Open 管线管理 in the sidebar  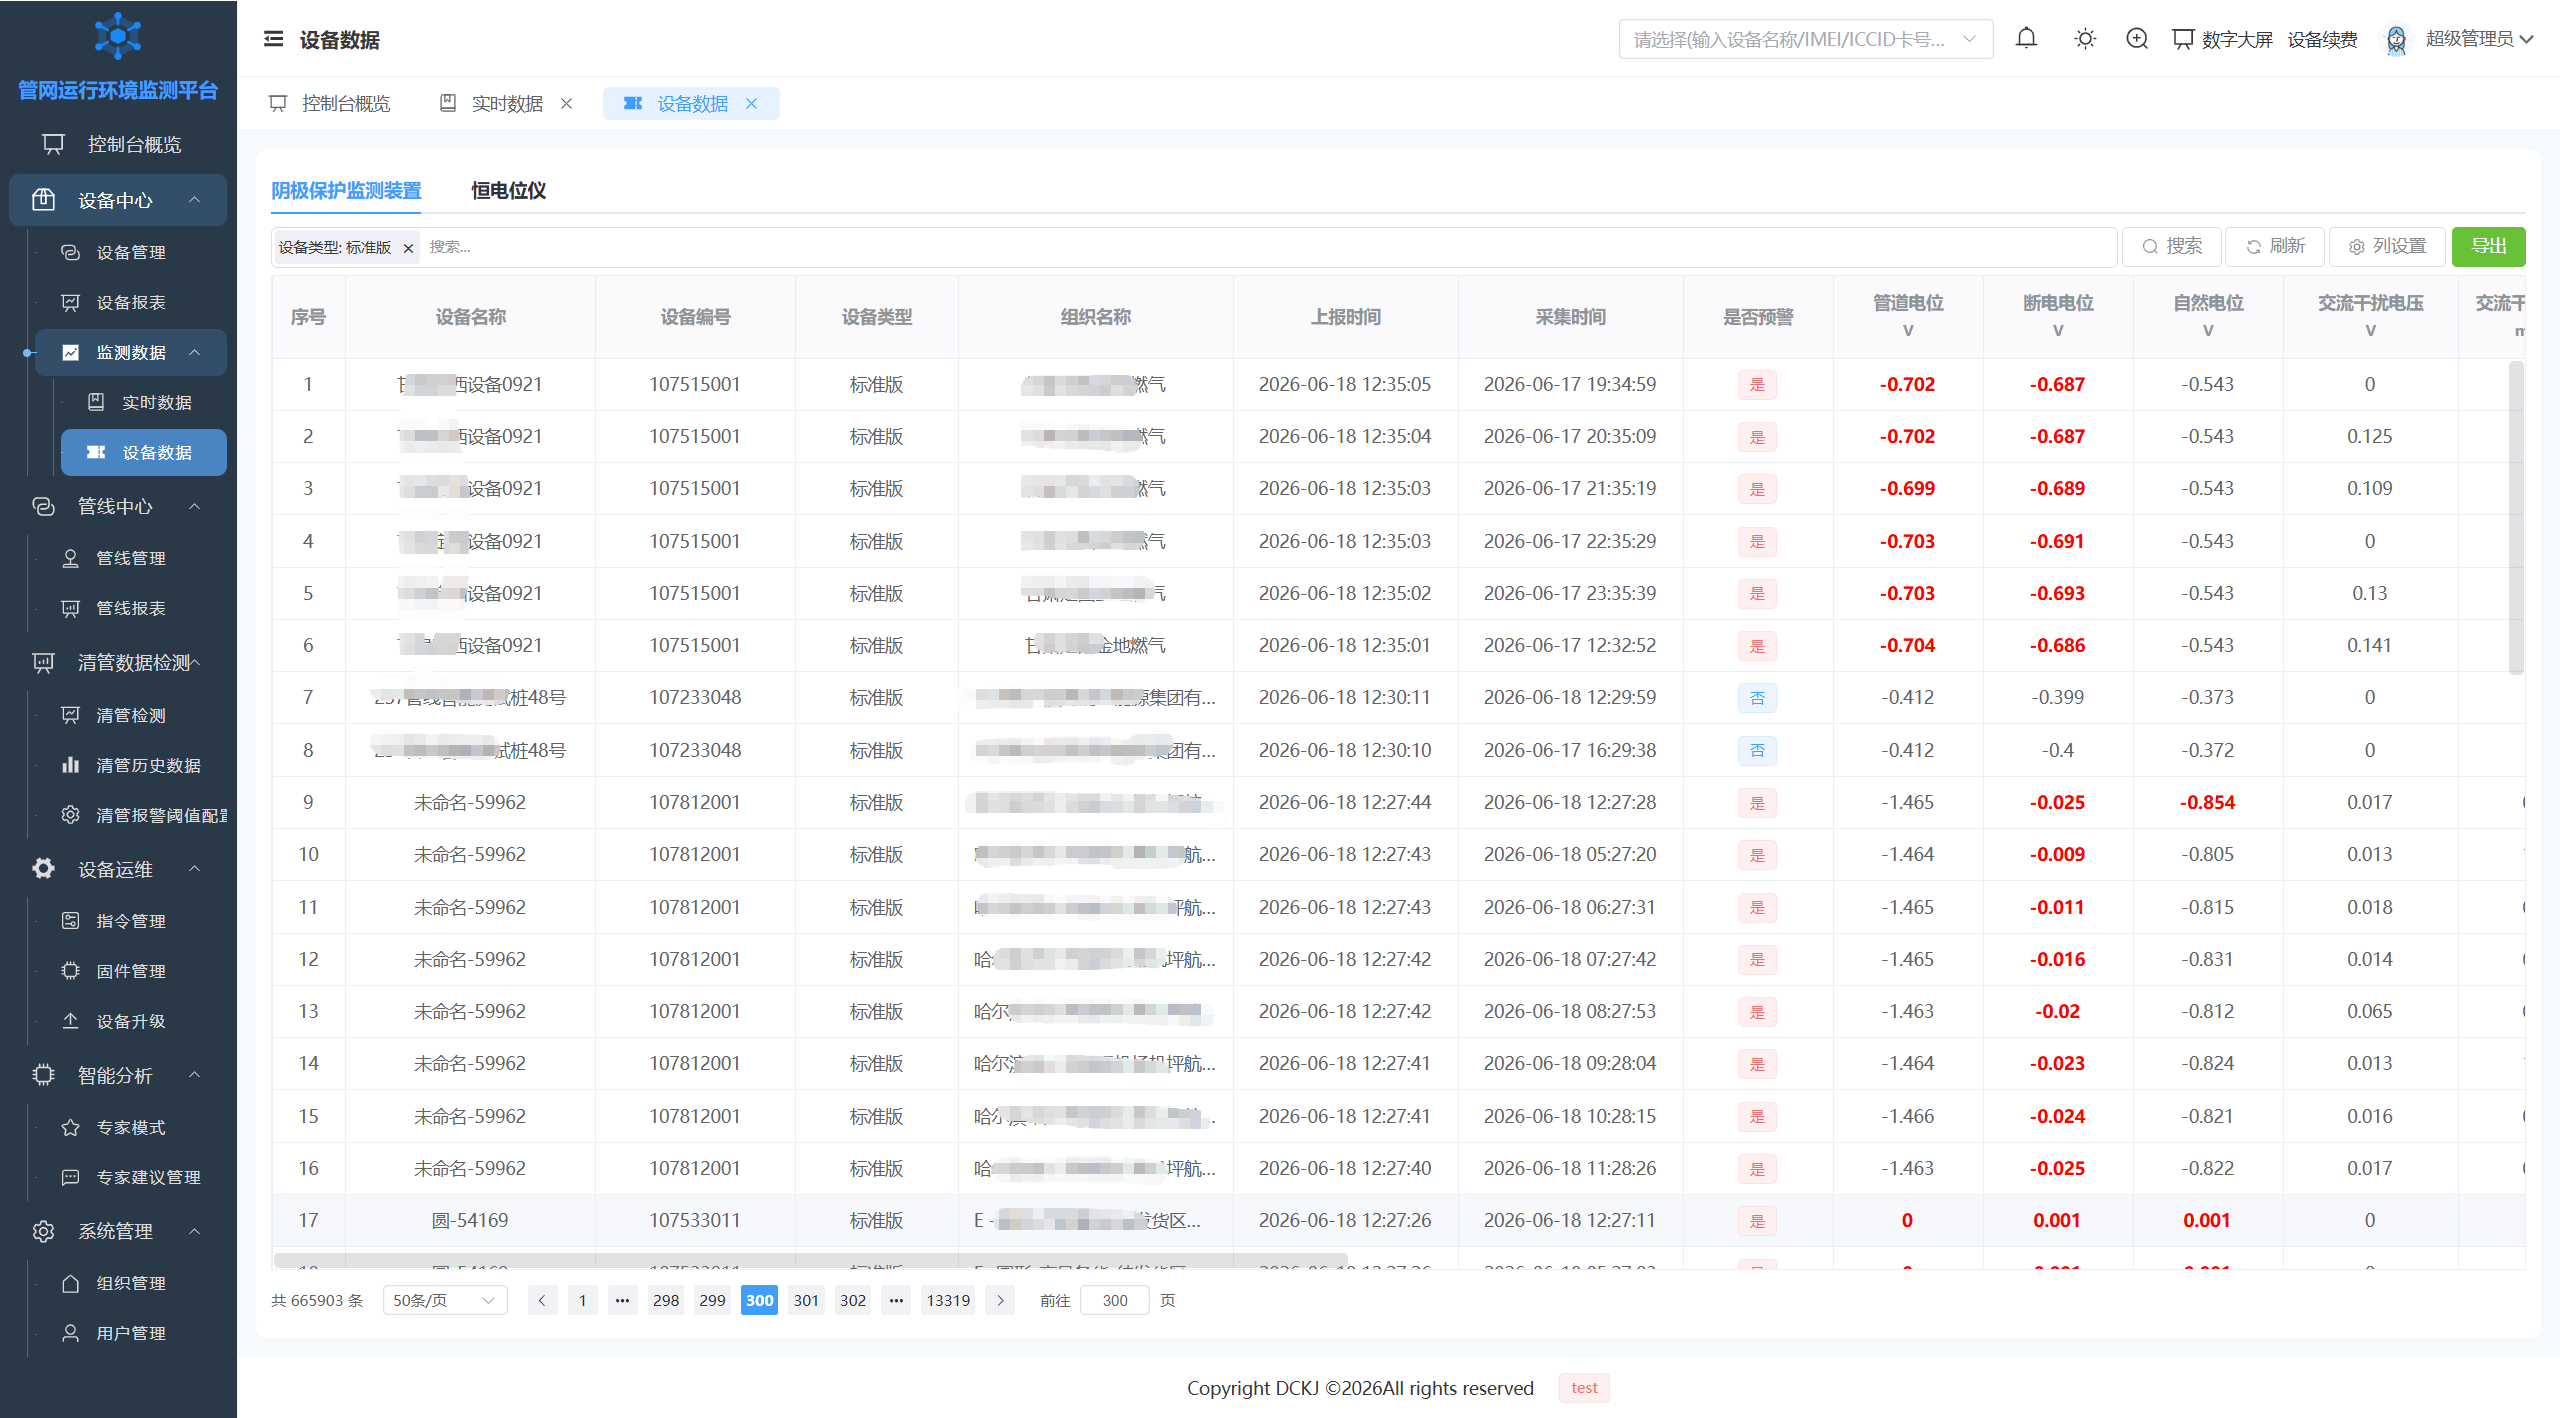click(131, 558)
